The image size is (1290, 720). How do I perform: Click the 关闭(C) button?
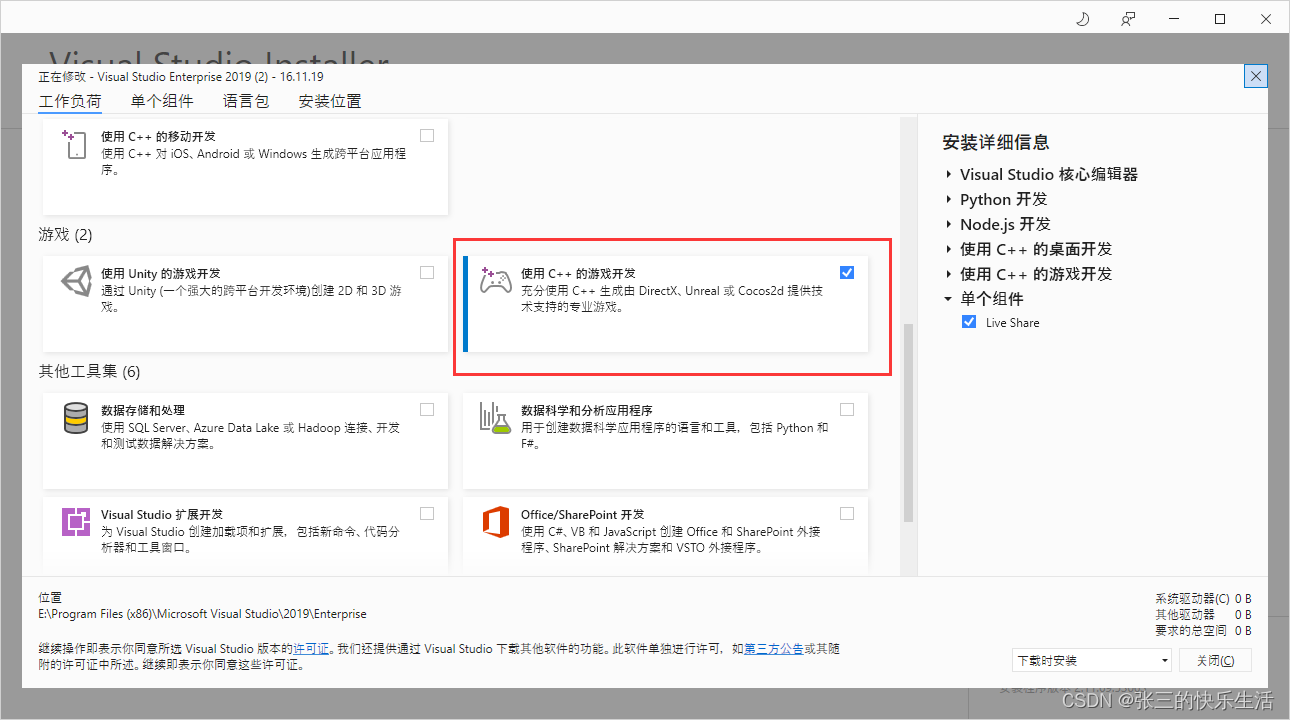[x=1215, y=661]
